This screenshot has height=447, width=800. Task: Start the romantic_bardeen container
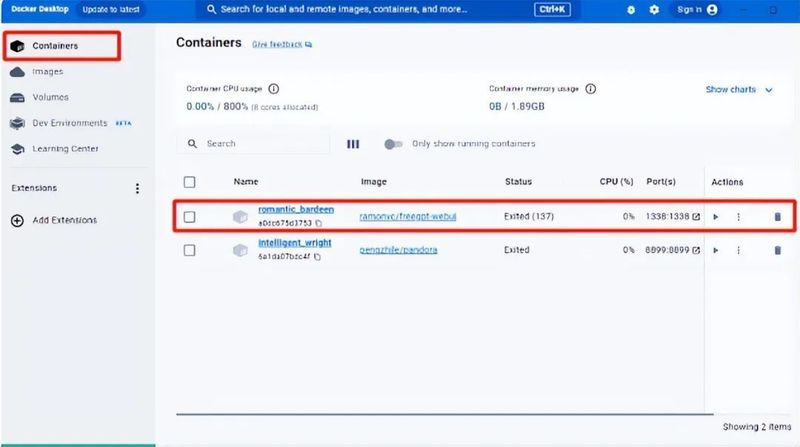(x=716, y=217)
